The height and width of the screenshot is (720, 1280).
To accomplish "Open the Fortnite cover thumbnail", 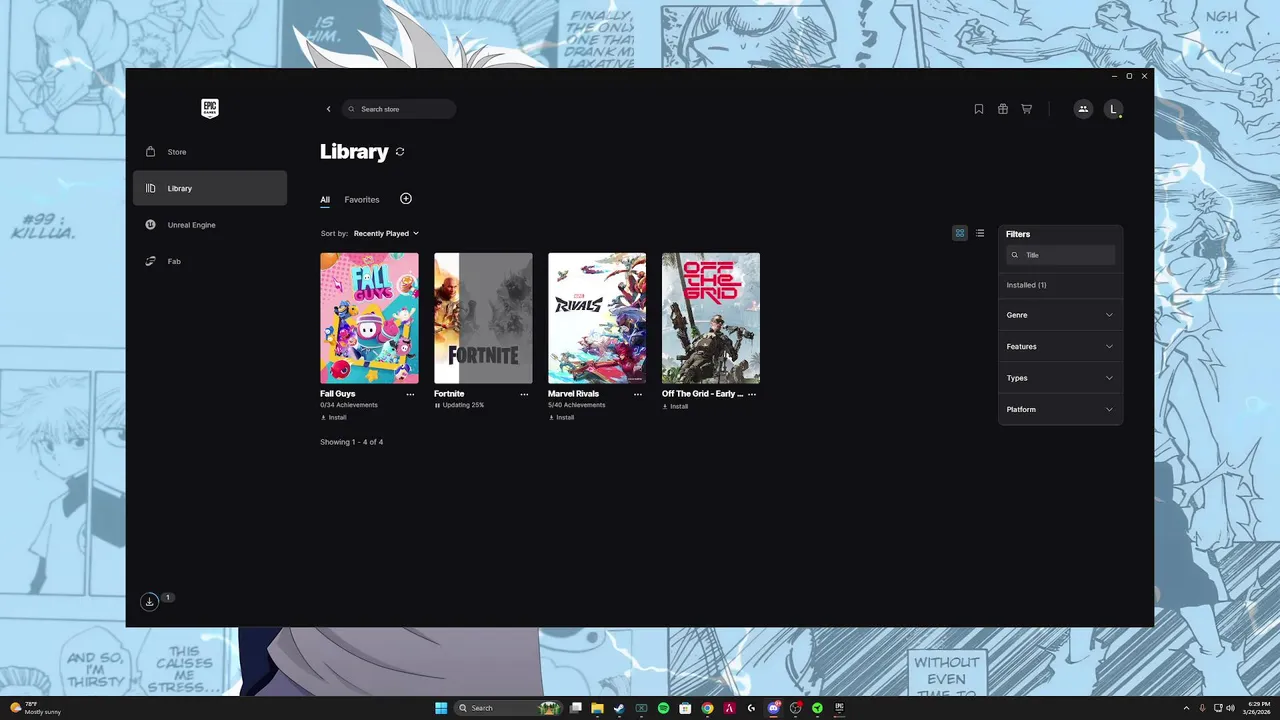I will click(483, 318).
